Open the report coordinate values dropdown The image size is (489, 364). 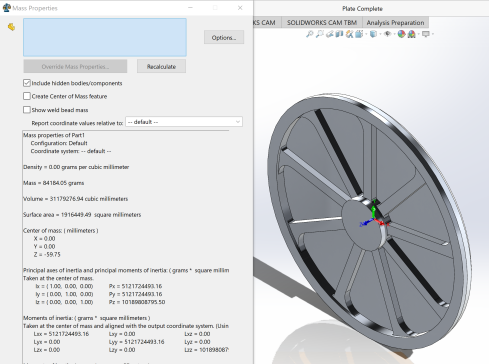184,122
